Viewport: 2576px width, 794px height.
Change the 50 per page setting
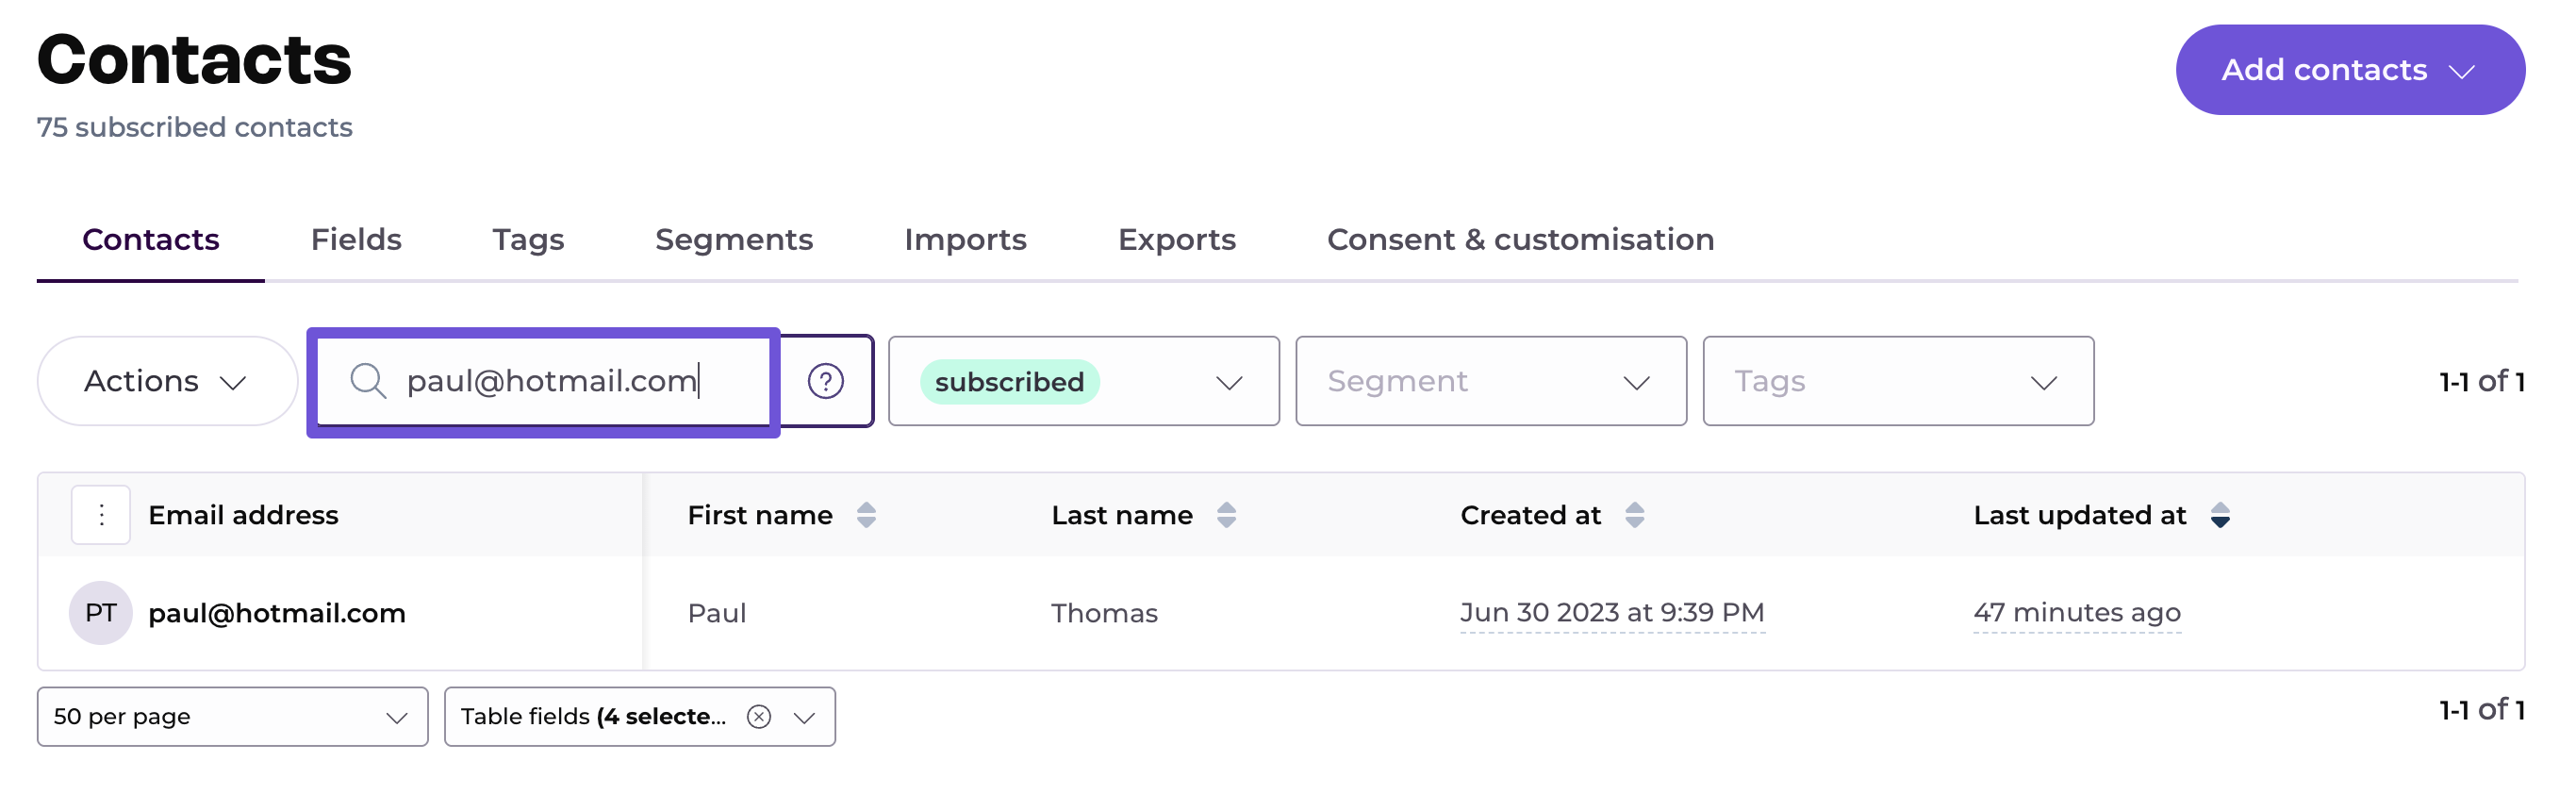pos(232,717)
